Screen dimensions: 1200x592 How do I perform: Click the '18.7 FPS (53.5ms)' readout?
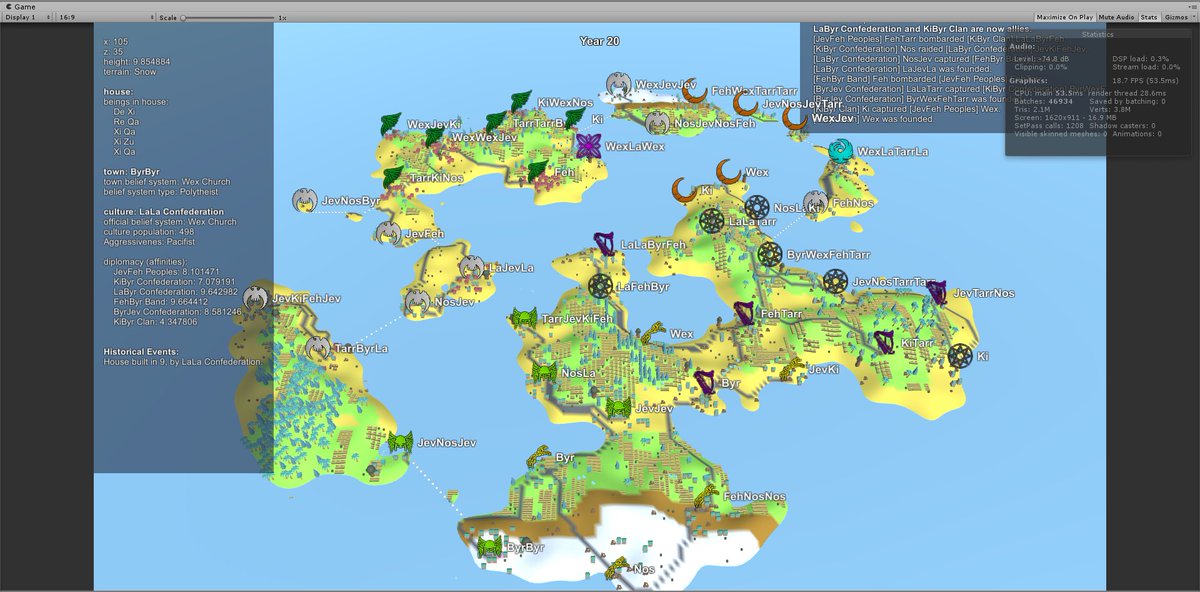[1146, 80]
